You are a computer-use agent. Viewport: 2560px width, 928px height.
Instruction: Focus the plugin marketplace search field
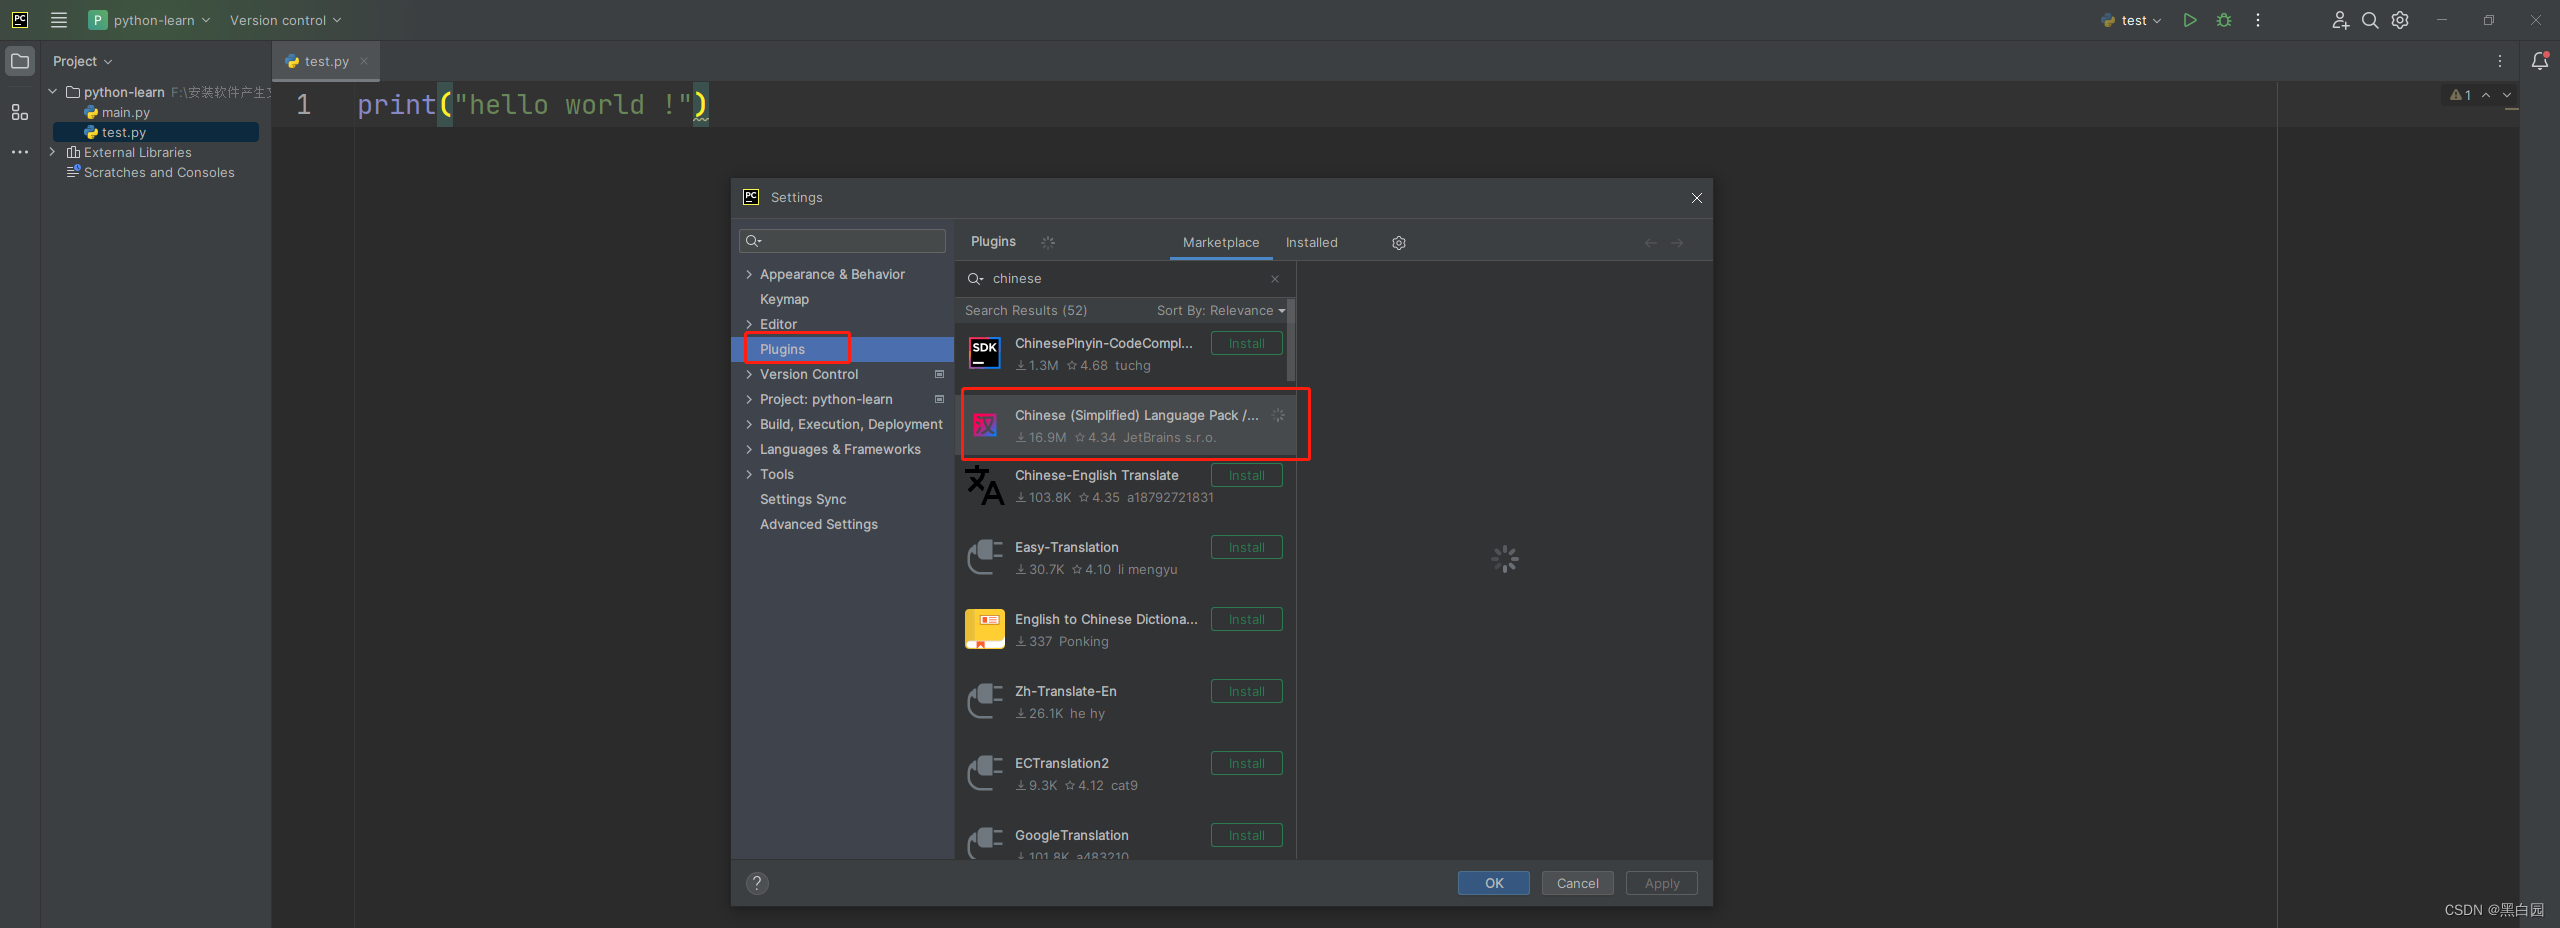[1125, 279]
